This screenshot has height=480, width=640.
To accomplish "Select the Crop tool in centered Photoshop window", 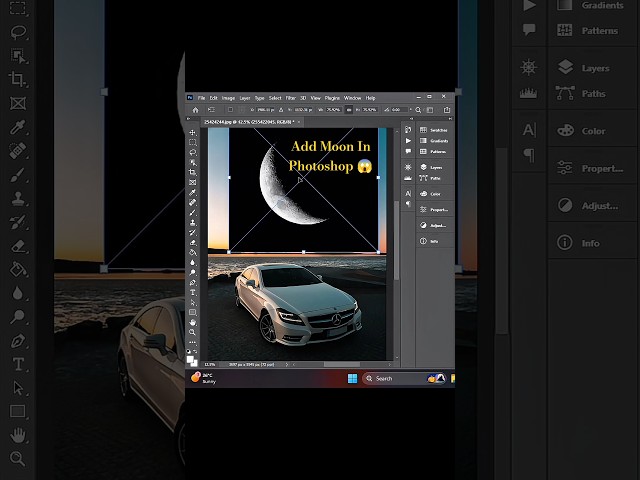I will tap(193, 172).
